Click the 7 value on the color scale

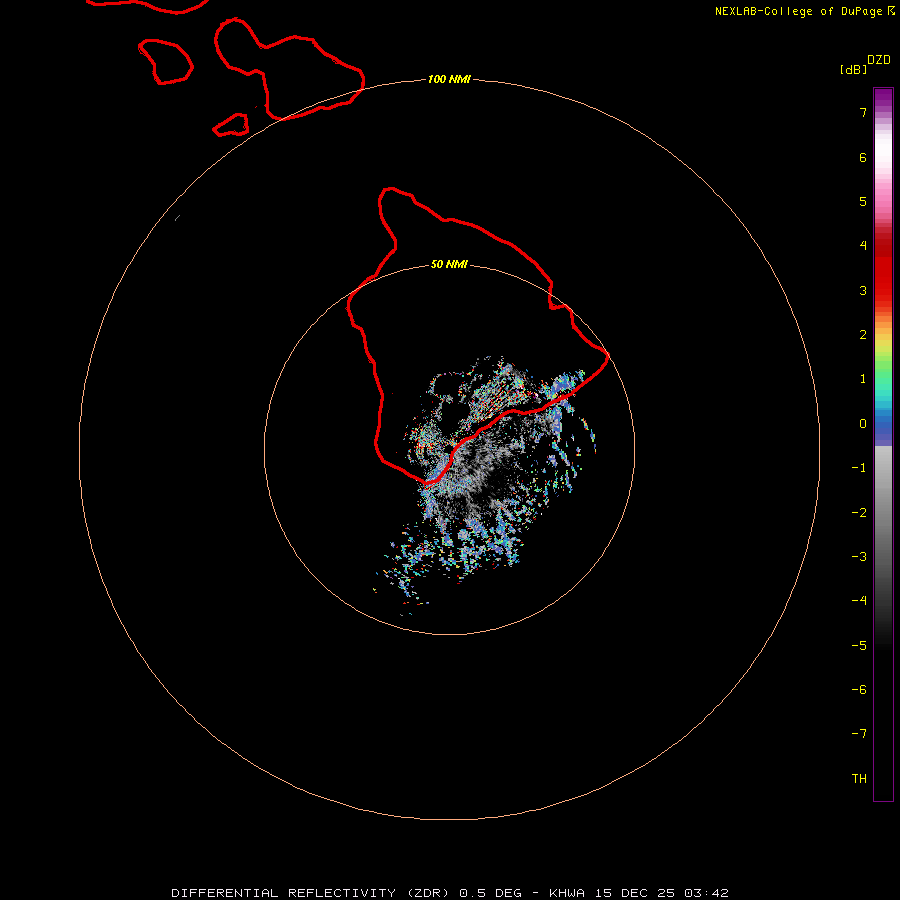(863, 112)
